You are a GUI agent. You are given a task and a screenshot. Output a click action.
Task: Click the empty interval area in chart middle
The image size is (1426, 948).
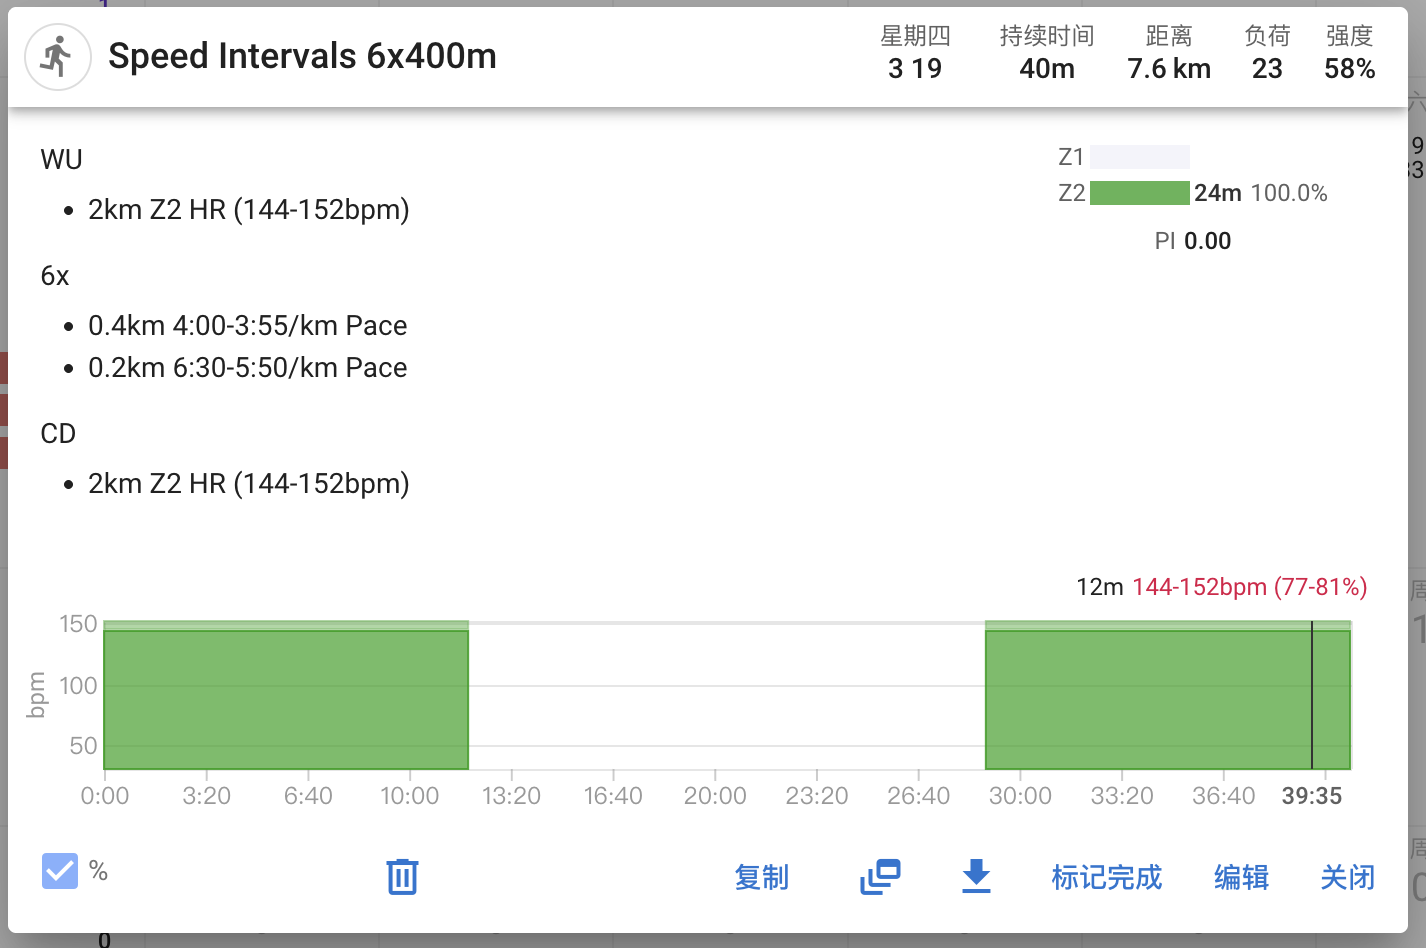726,698
